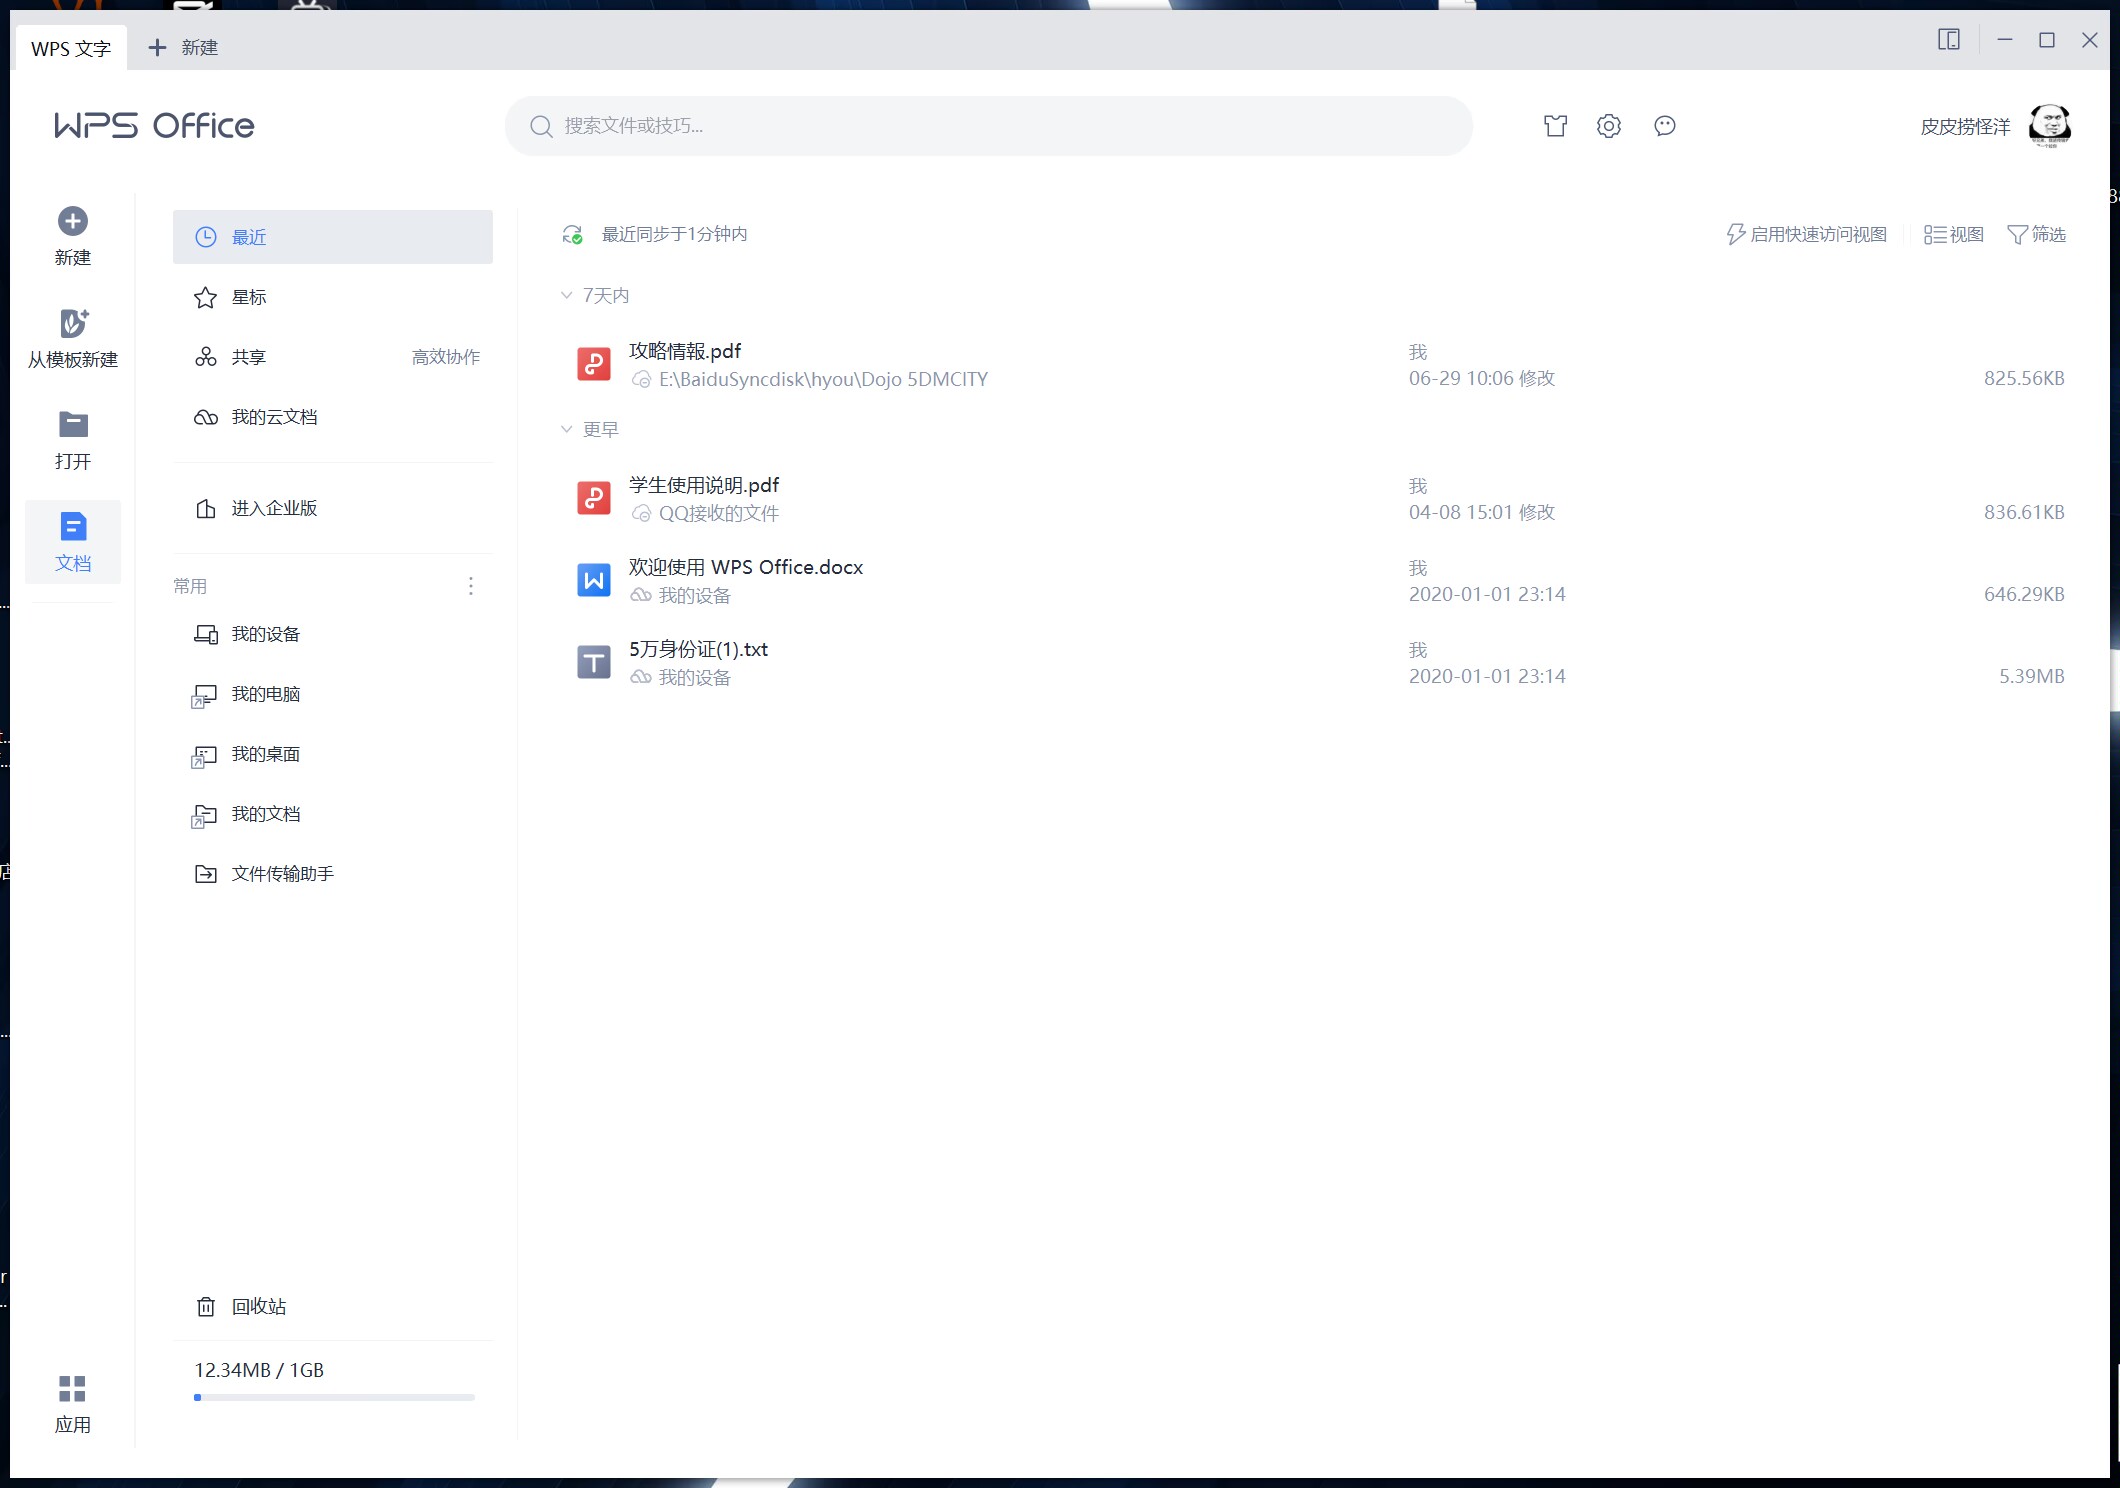This screenshot has height=1488, width=2120.
Task: Collapse the 更早 group
Action: coord(567,430)
